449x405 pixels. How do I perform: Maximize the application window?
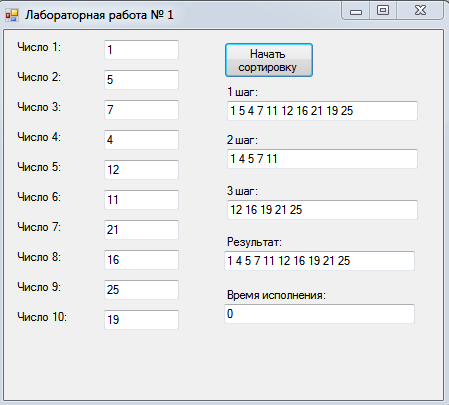click(x=383, y=11)
